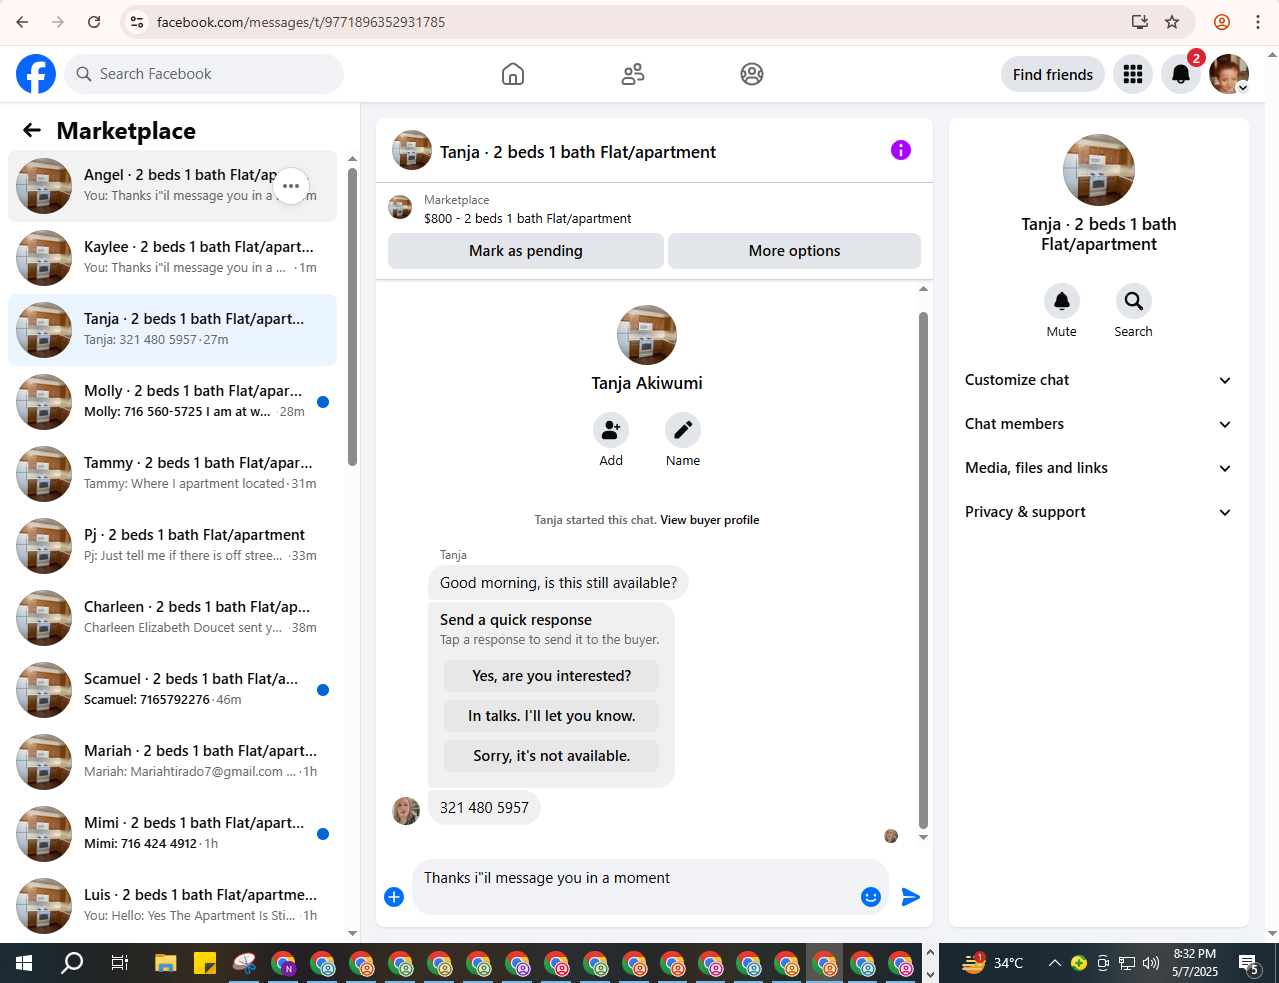Open Tammy's chat conversation
This screenshot has height=983, width=1279.
[172, 474]
